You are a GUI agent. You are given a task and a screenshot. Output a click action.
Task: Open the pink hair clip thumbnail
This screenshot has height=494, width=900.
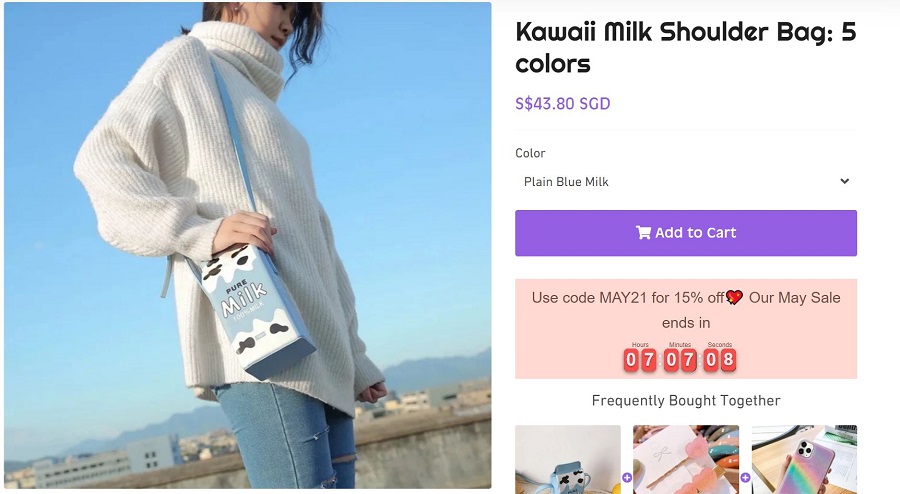[x=686, y=460]
